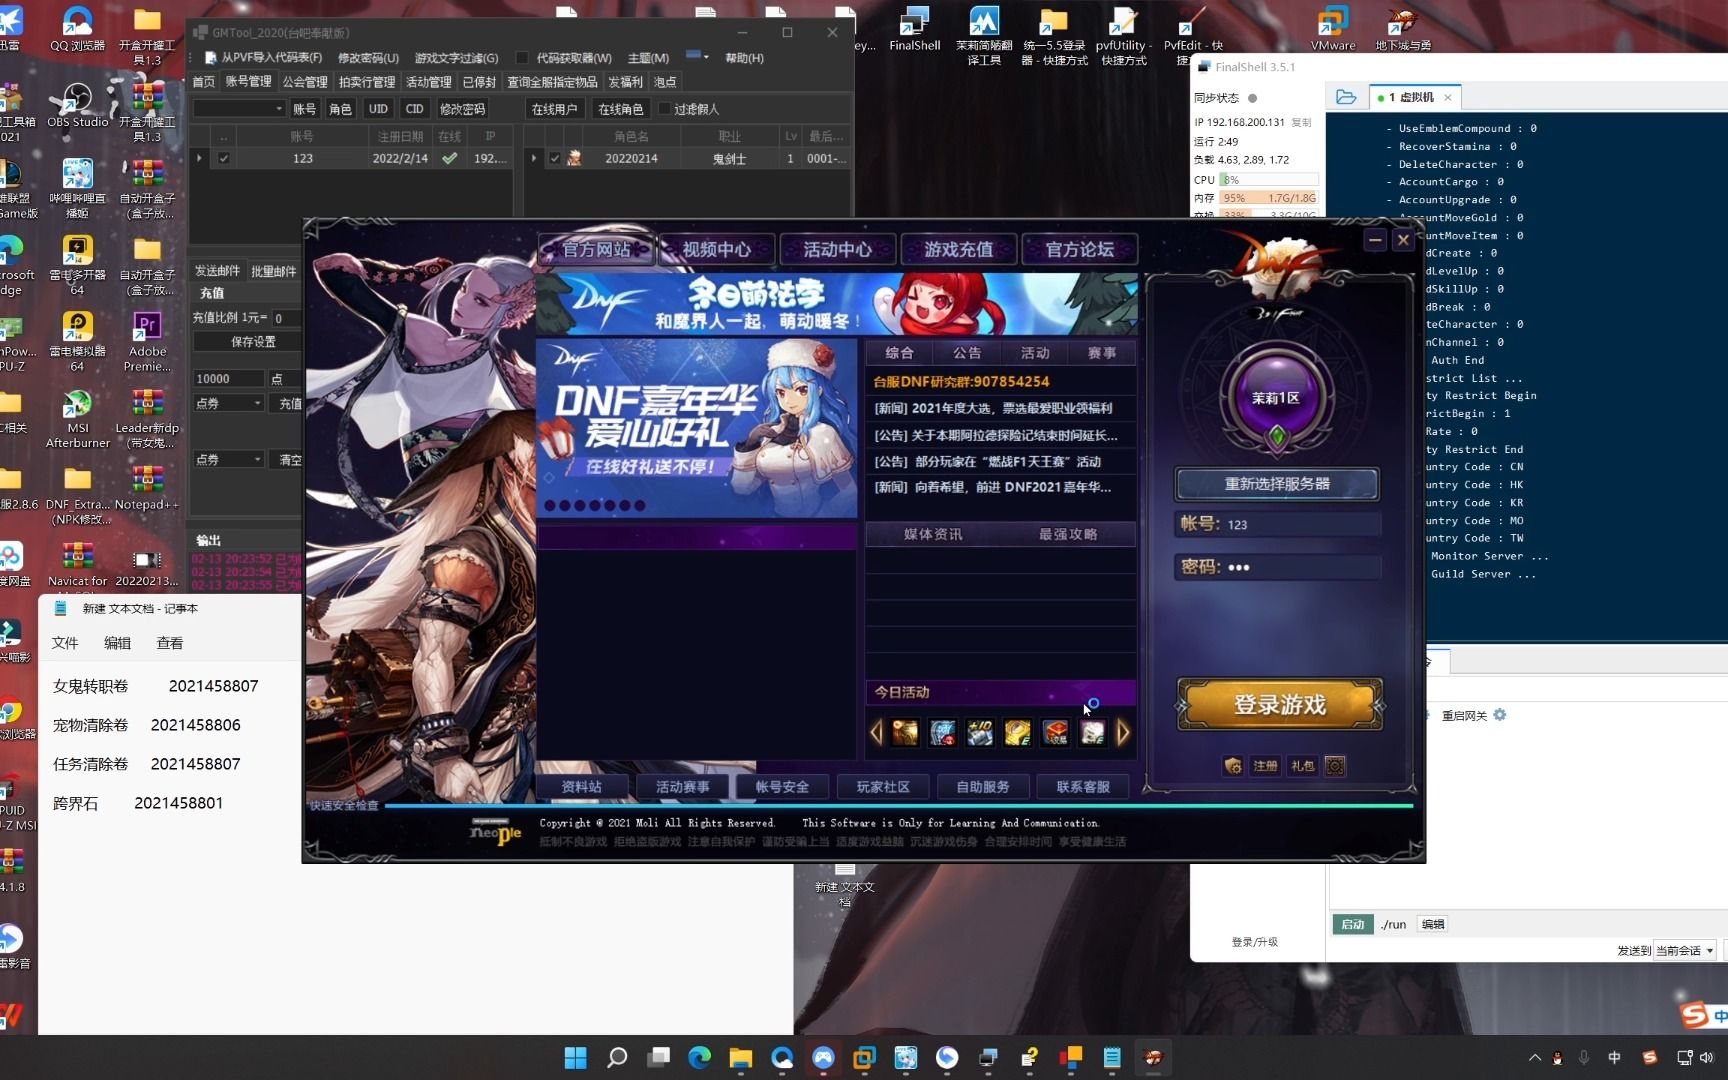Click the DNF嘉年华 banner image

(697, 428)
